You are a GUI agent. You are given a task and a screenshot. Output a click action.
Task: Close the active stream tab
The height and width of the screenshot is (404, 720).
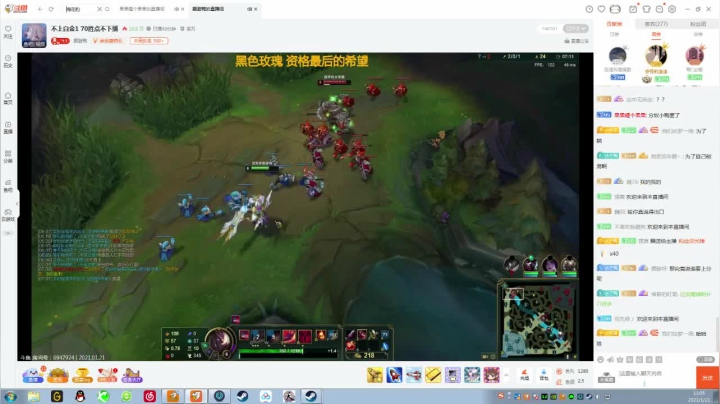coord(256,9)
